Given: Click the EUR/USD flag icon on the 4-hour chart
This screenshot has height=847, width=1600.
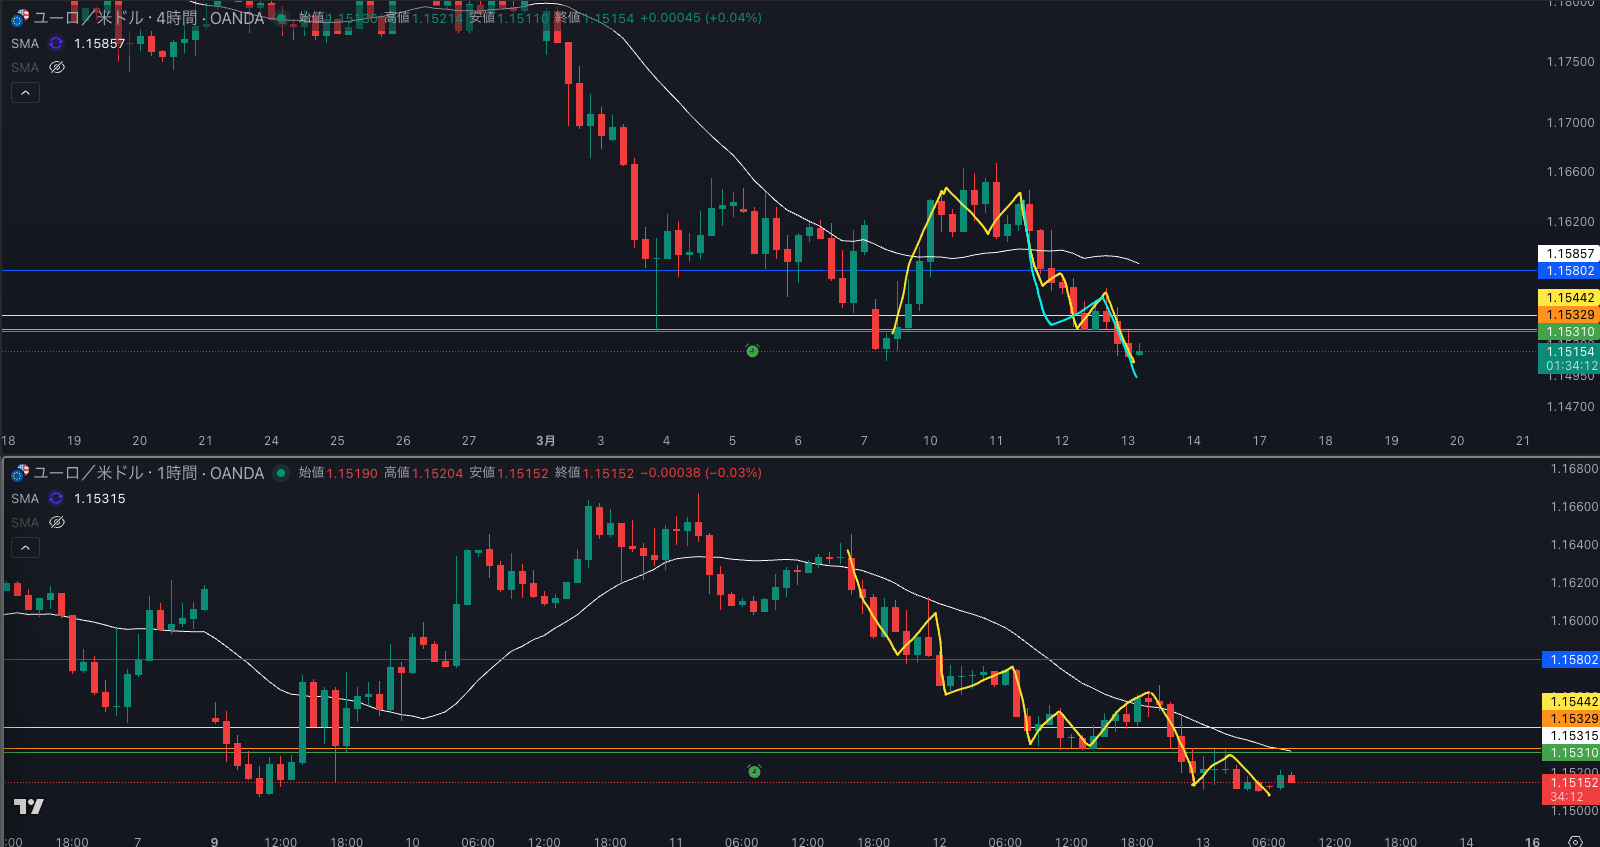Looking at the screenshot, I should [x=20, y=18].
